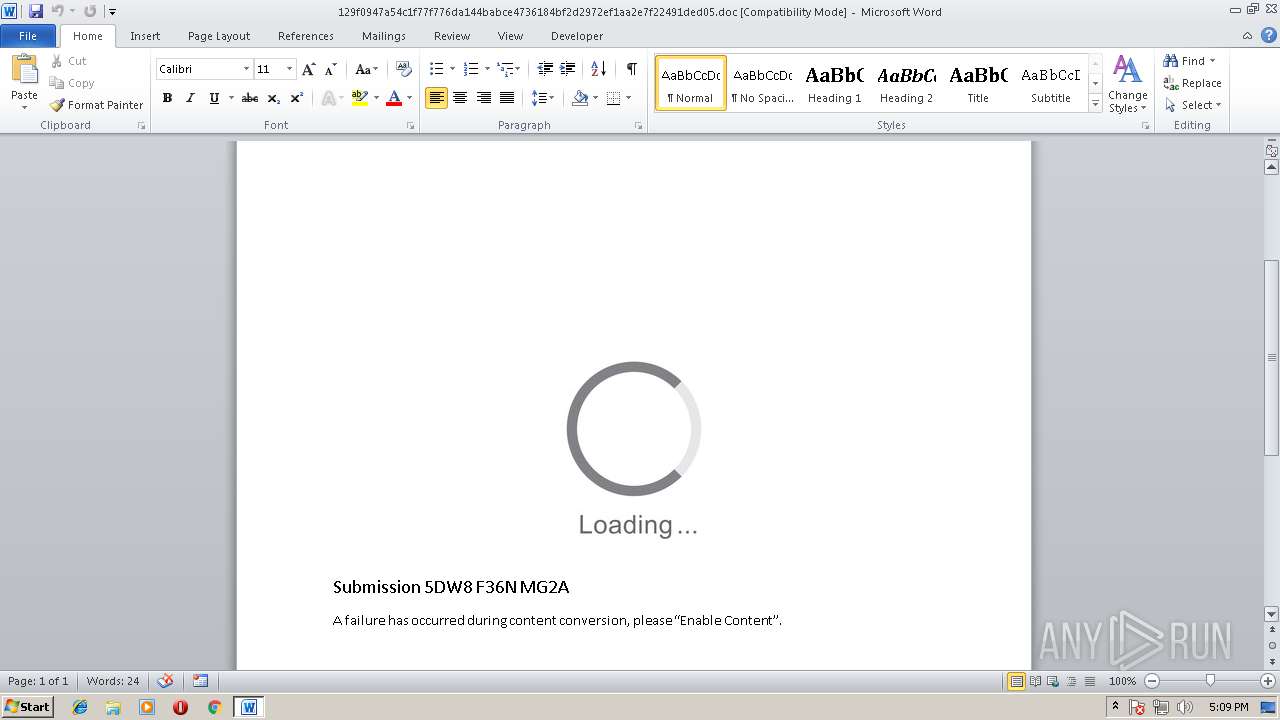Pick text highlight color swatch
Image resolution: width=1280 pixels, height=720 pixels.
click(x=361, y=98)
